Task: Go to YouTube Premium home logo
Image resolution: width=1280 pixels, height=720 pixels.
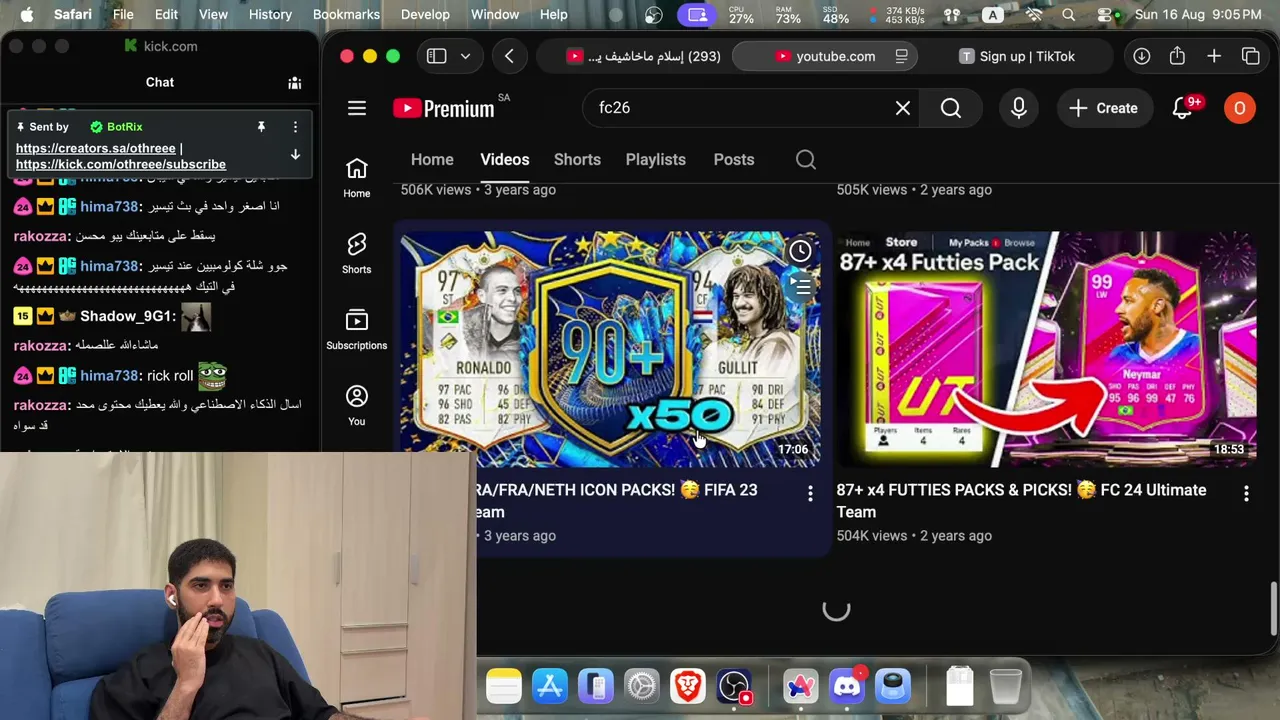Action: coord(444,108)
